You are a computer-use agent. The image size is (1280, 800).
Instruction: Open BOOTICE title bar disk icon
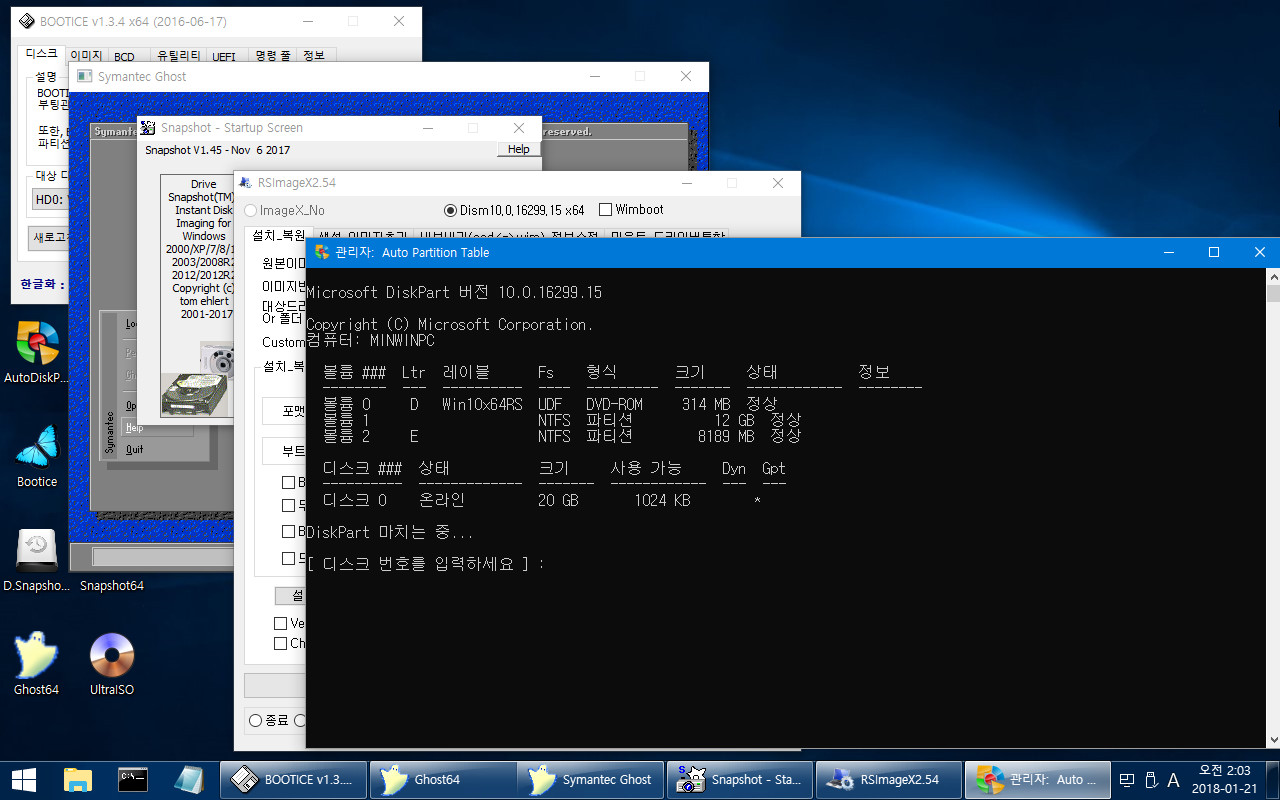coord(26,21)
